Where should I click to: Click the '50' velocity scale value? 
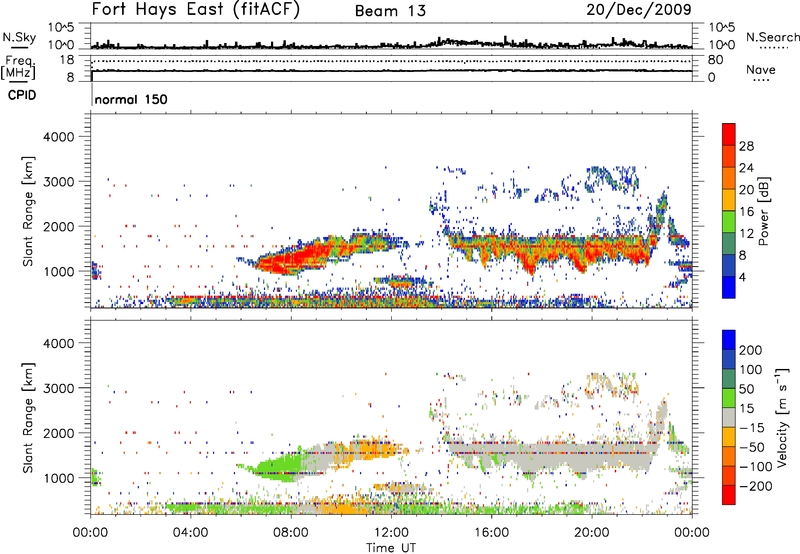click(746, 389)
